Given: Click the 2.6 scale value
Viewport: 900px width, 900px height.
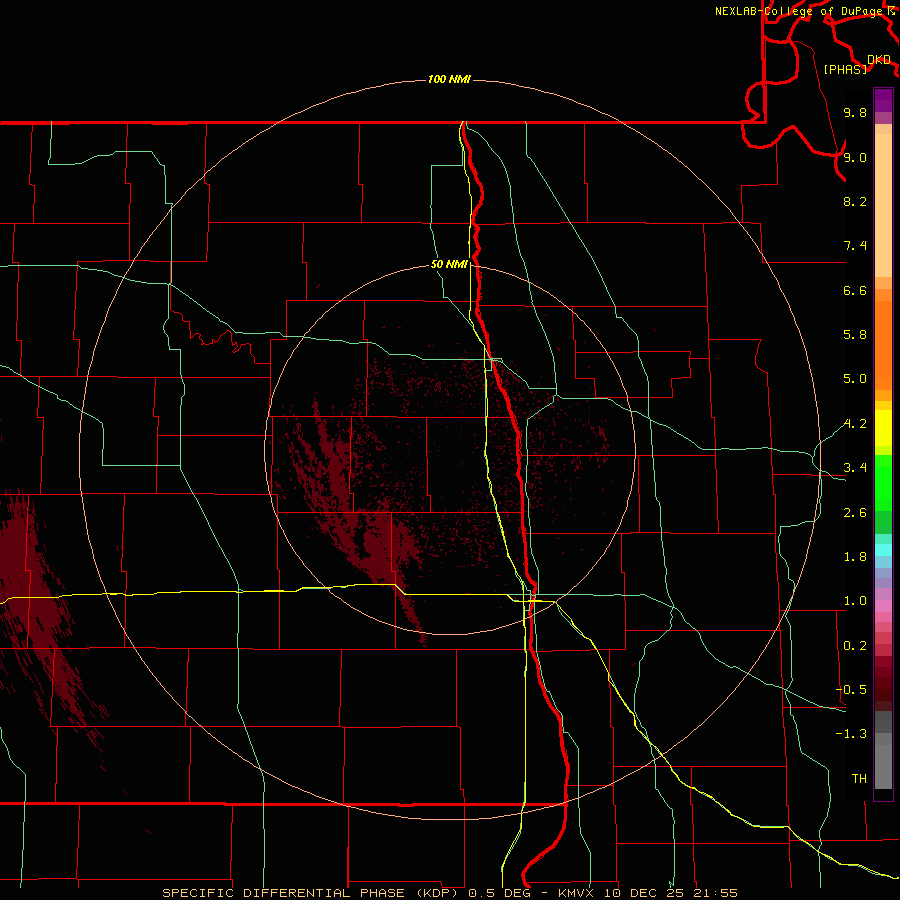Looking at the screenshot, I should [855, 513].
